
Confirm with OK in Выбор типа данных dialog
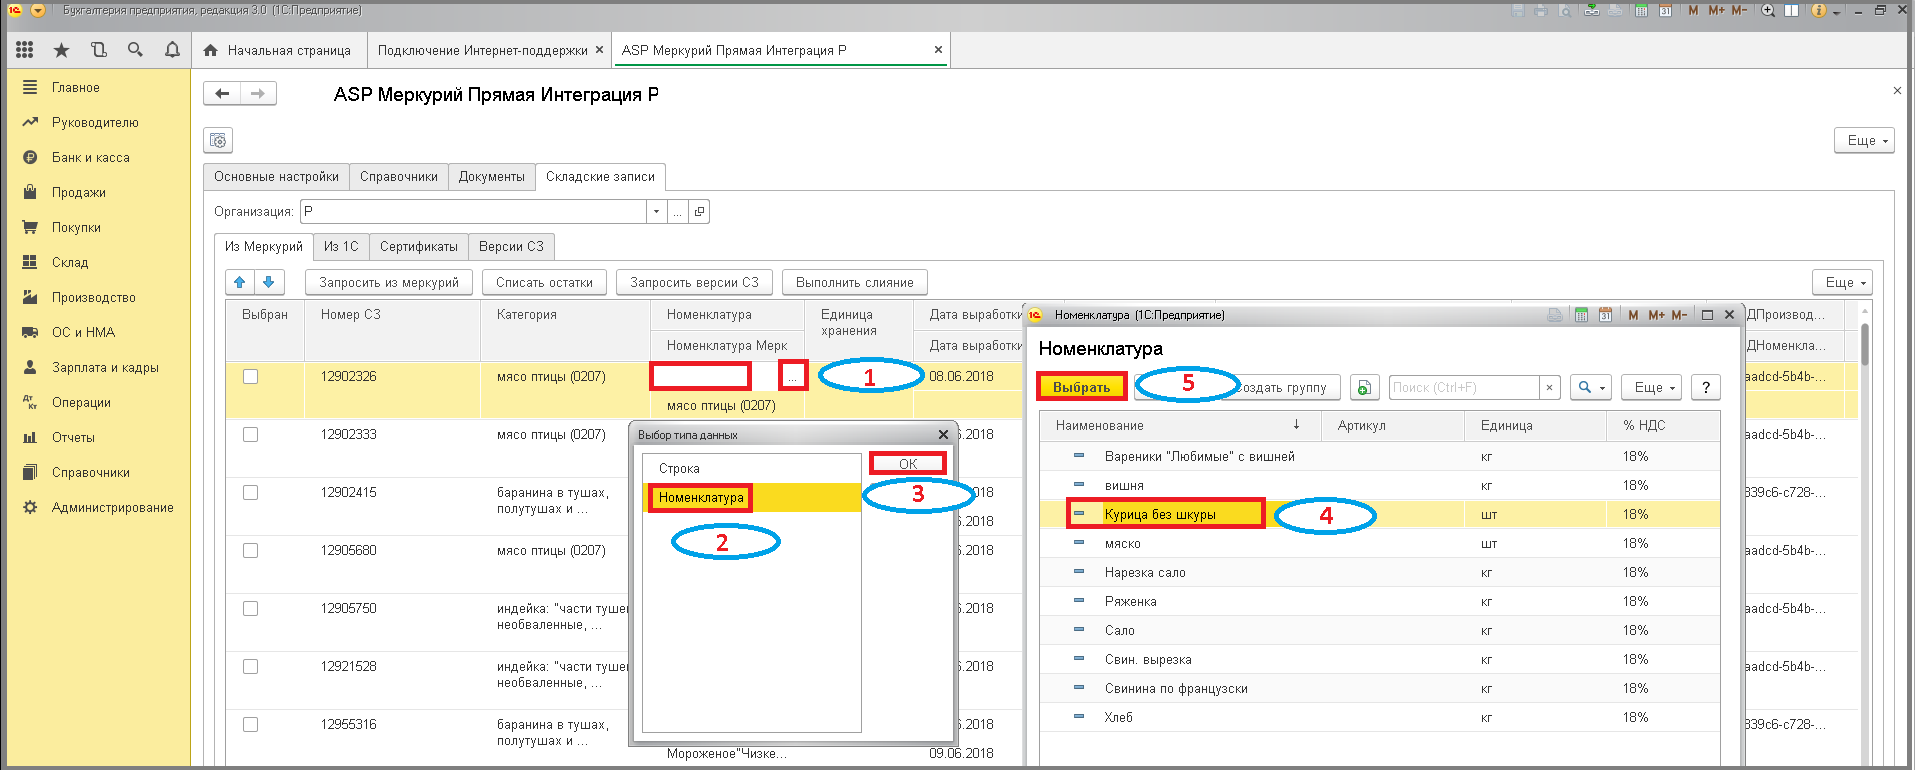(908, 463)
